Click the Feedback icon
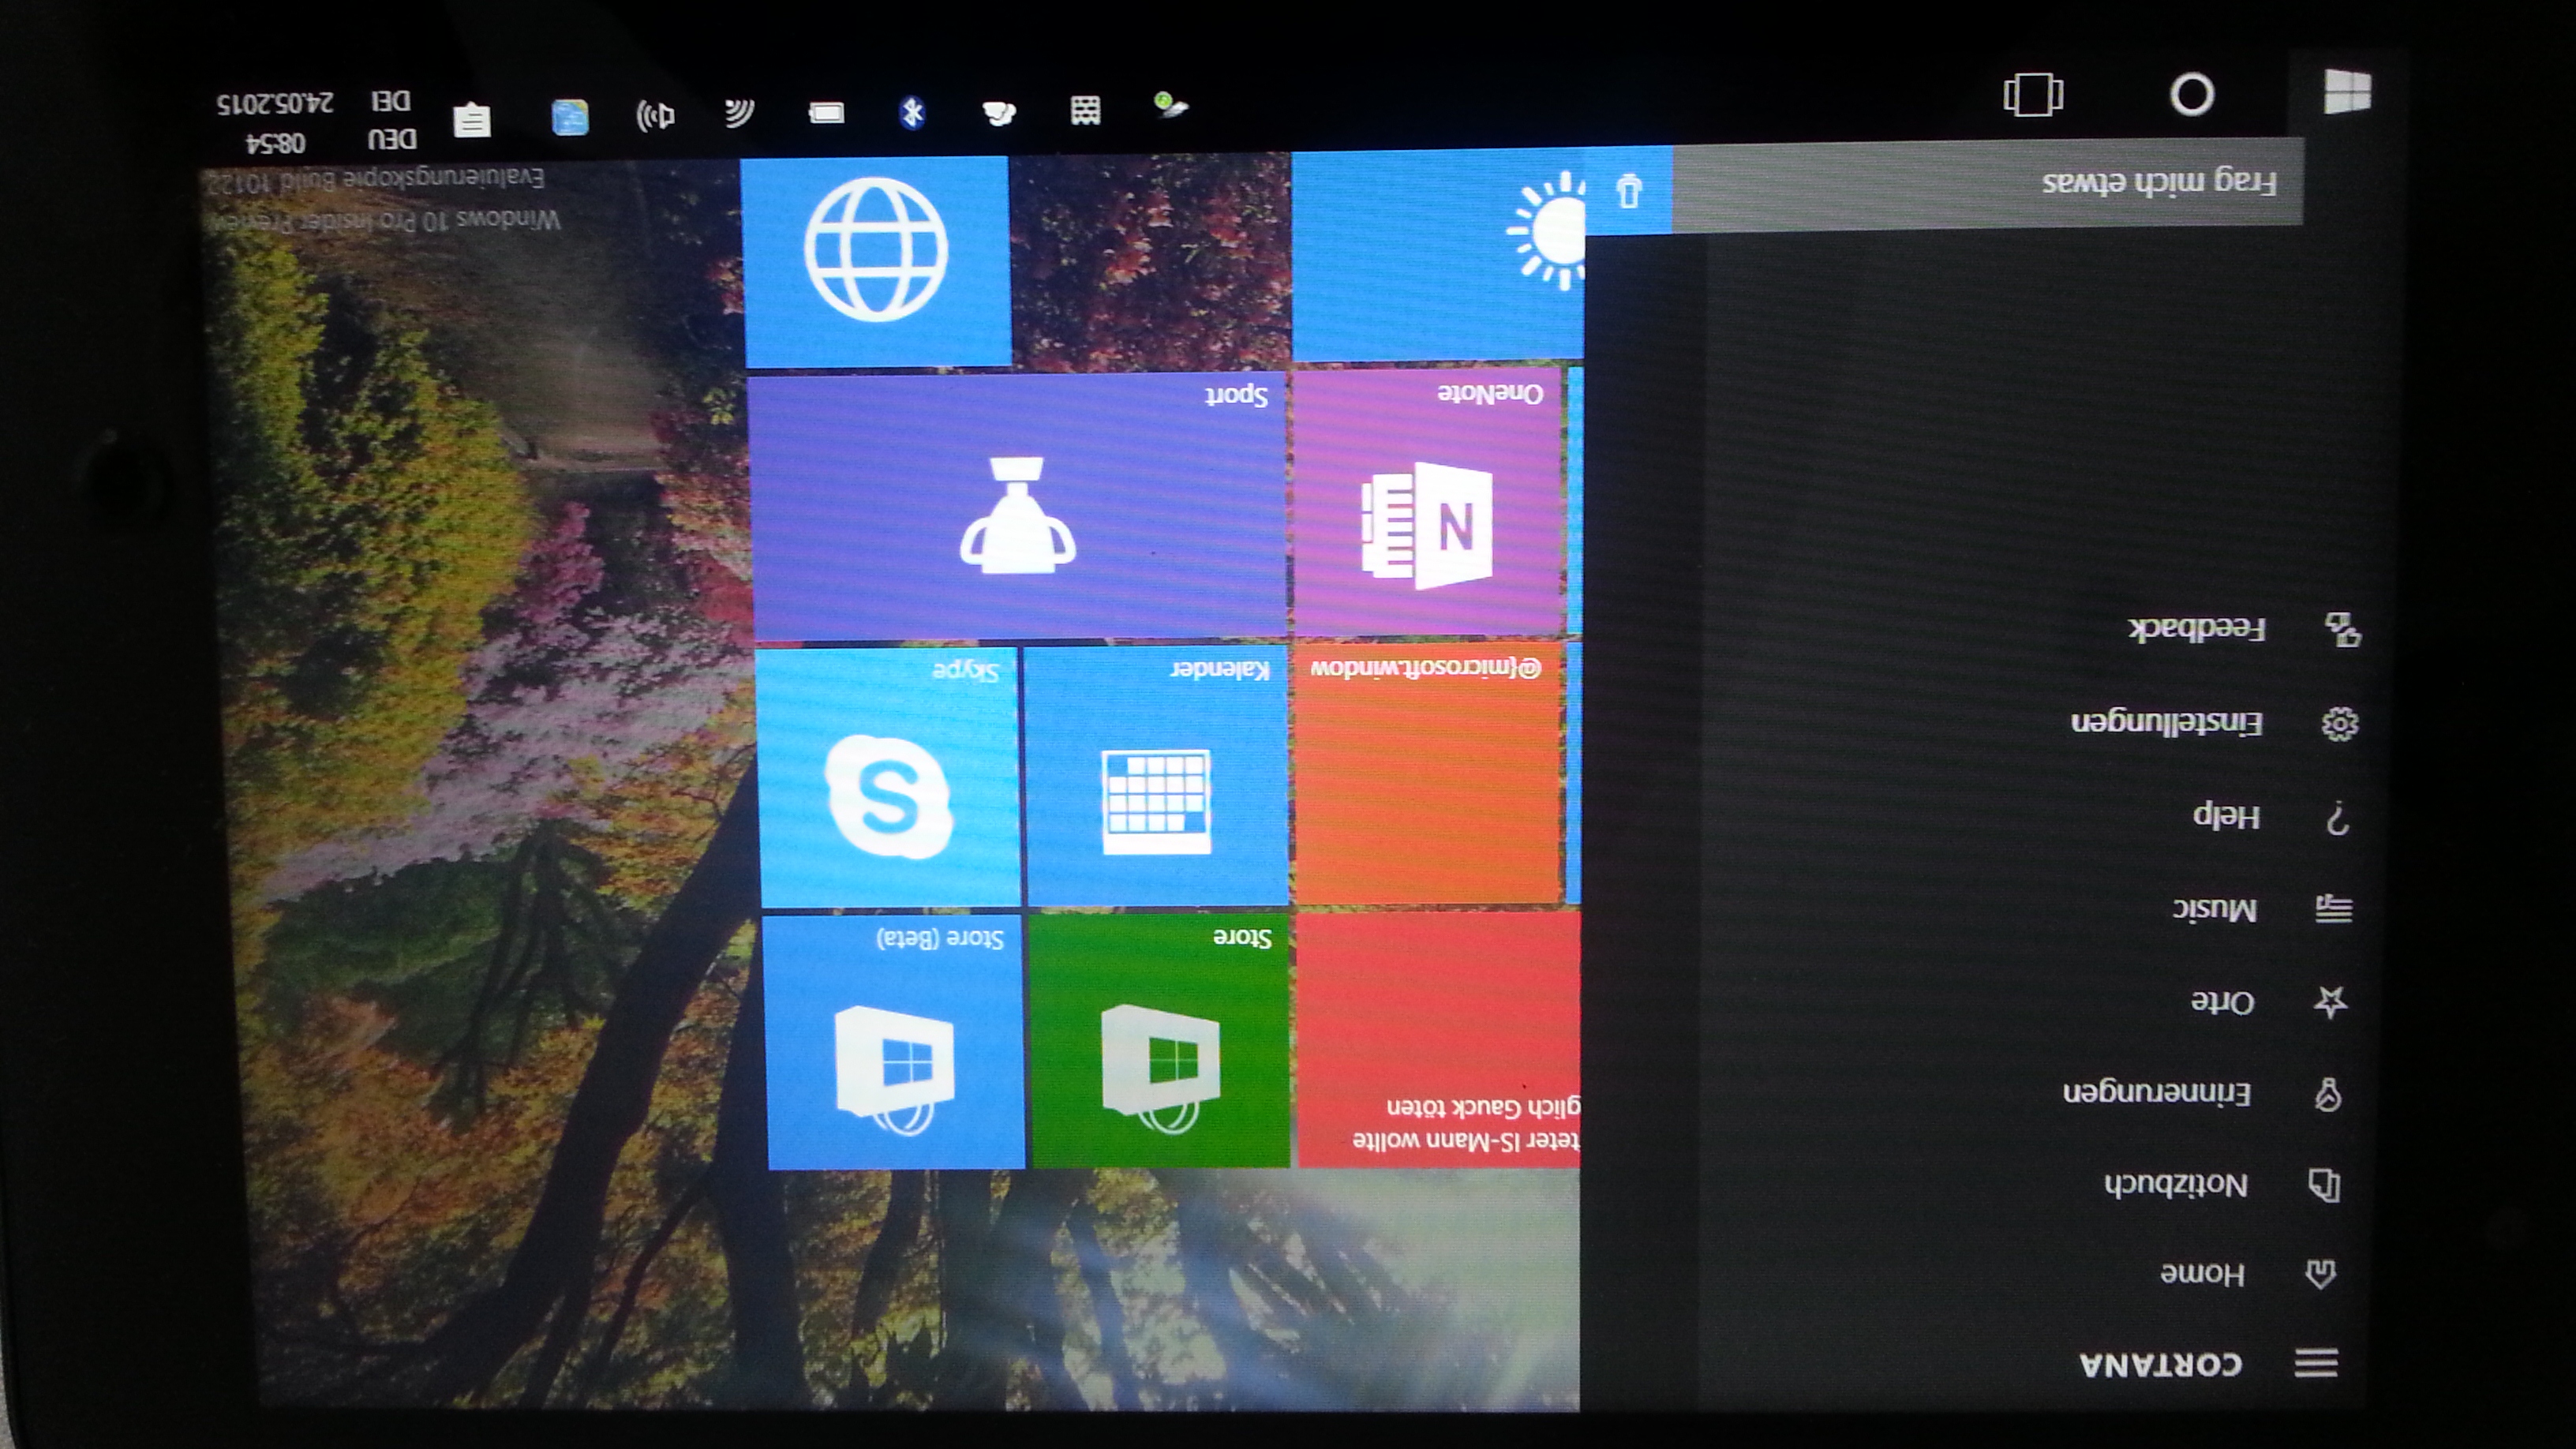The image size is (2576, 1449). tap(2342, 630)
